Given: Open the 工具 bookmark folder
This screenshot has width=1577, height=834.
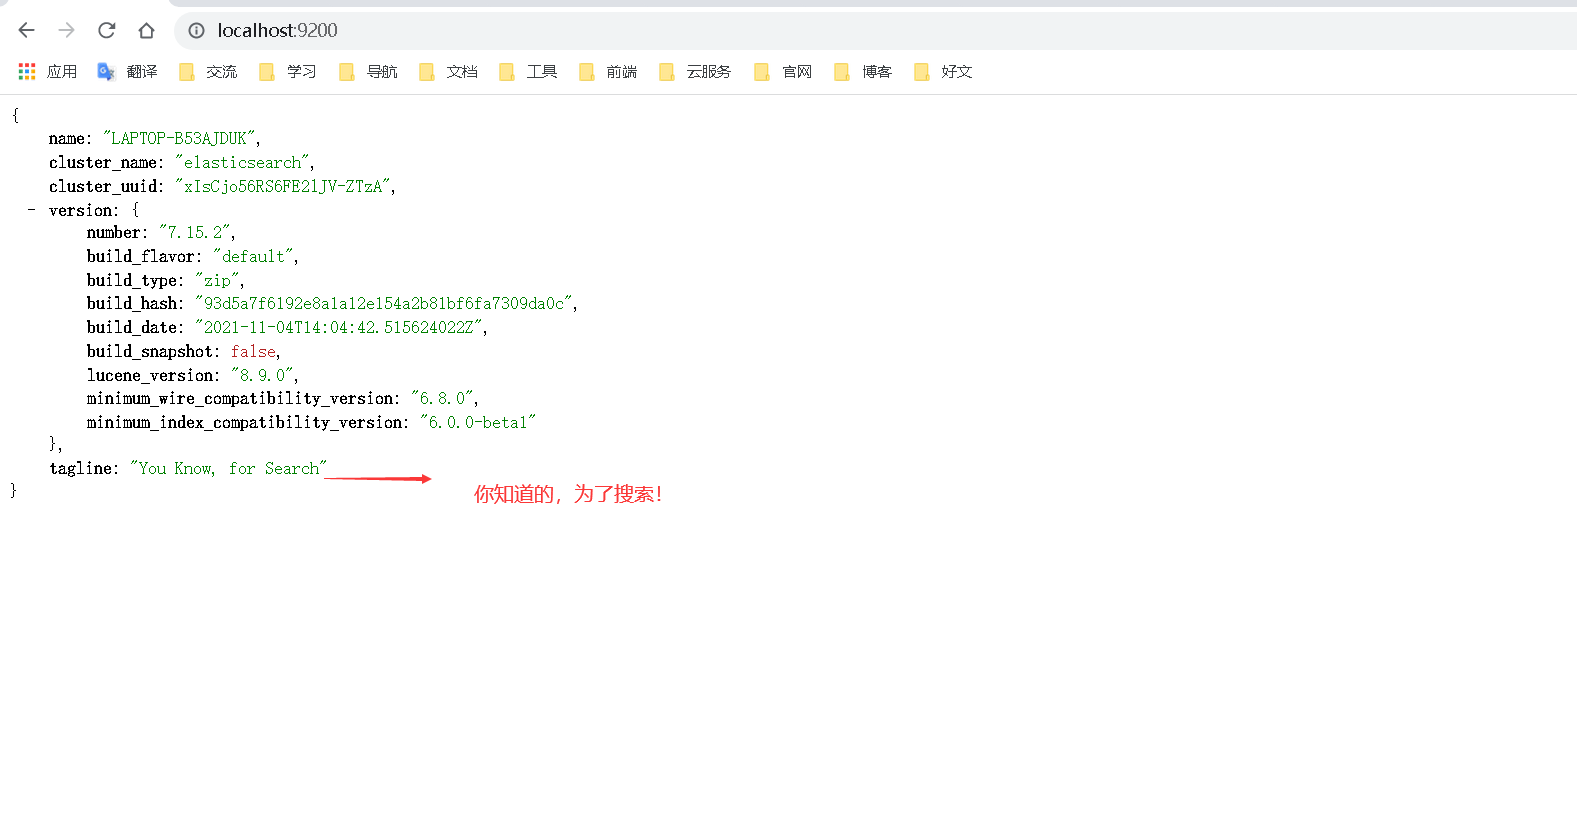Looking at the screenshot, I should tap(528, 72).
